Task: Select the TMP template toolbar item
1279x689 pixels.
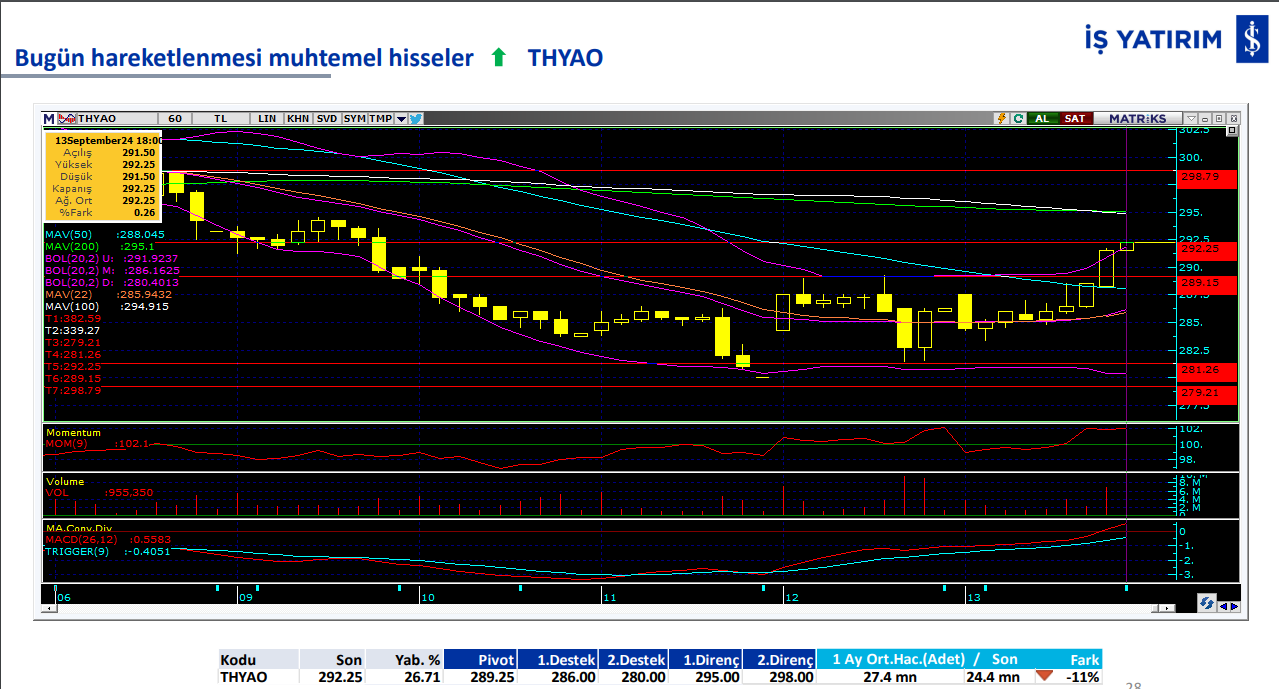Action: [x=380, y=118]
